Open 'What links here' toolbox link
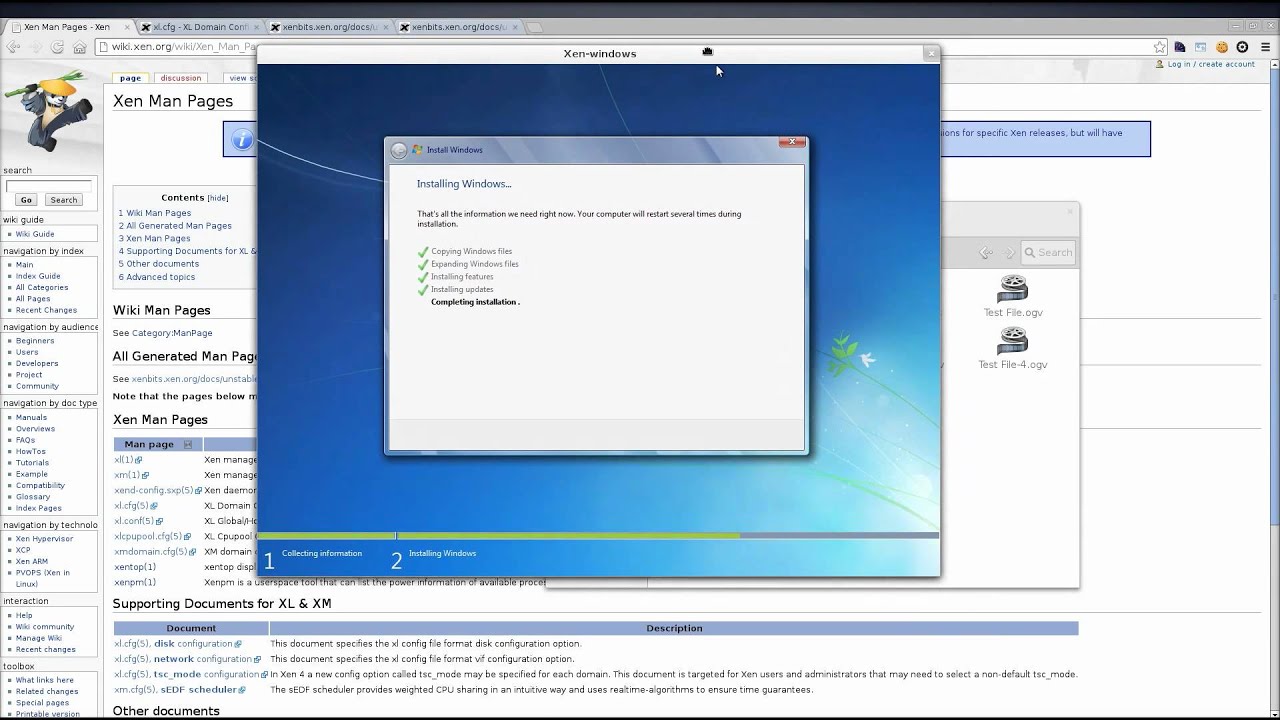 click(44, 680)
